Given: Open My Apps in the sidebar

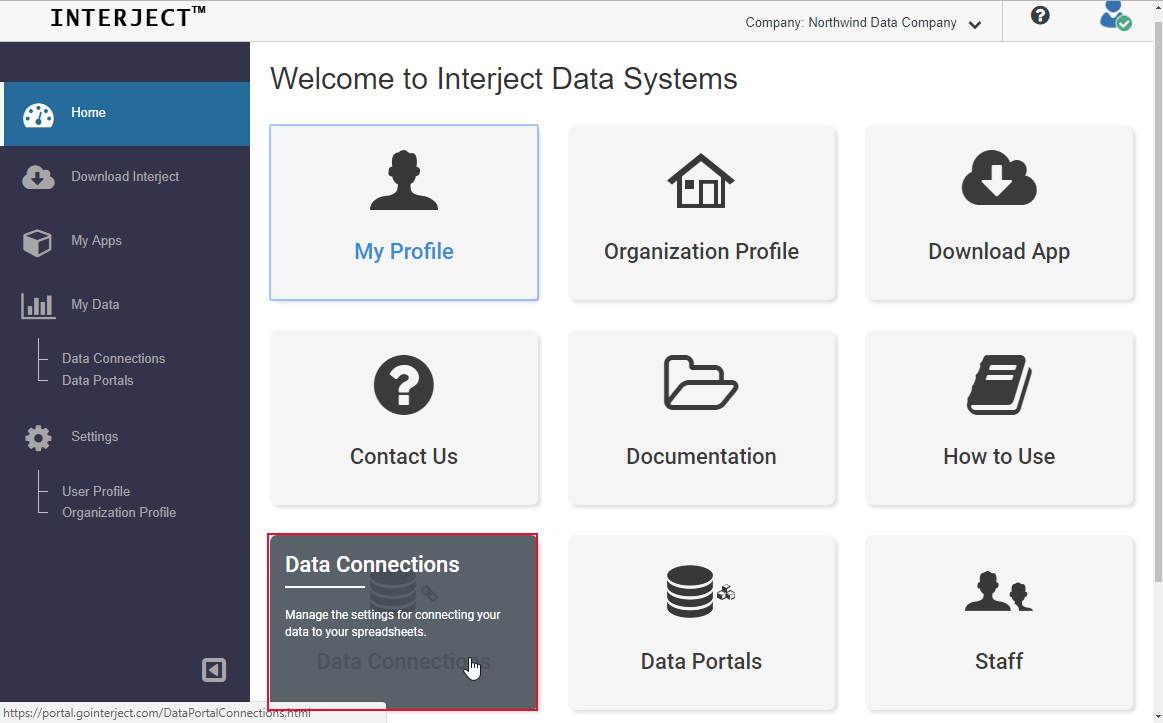Looking at the screenshot, I should 96,240.
